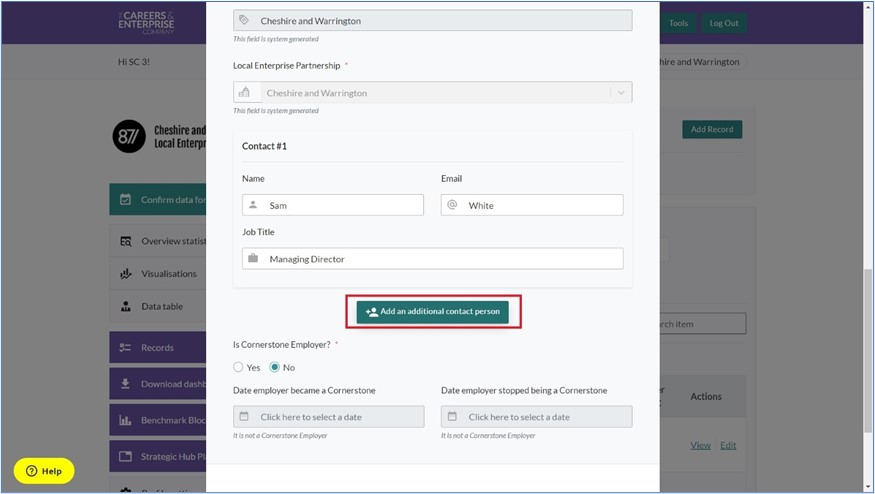The height and width of the screenshot is (494, 875).
Task: Open date employer became a Cornerstone picker
Action: [x=329, y=417]
